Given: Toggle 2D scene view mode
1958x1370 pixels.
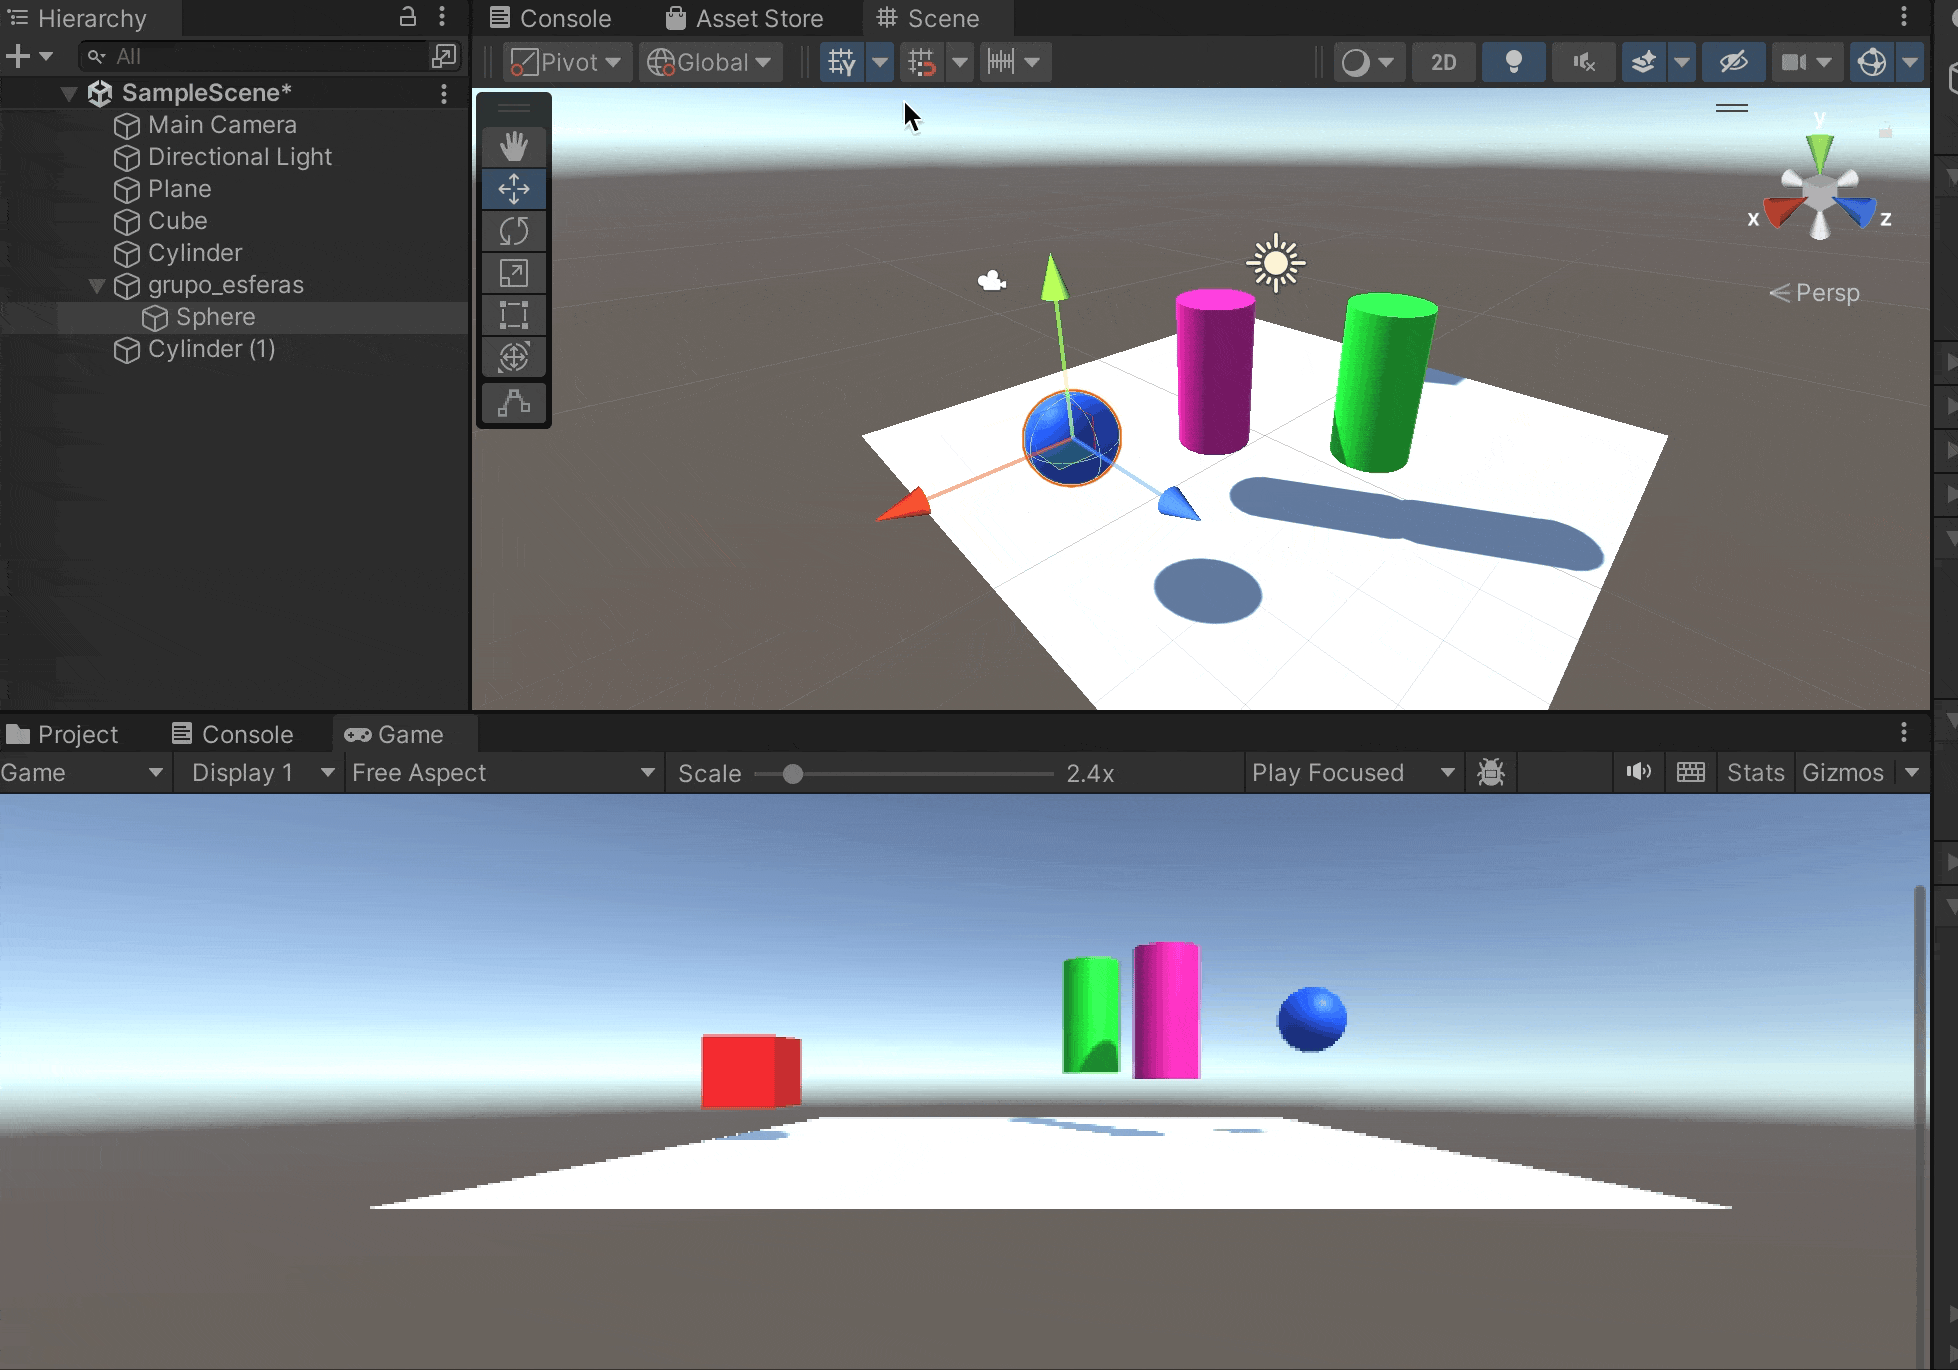Looking at the screenshot, I should (1443, 62).
